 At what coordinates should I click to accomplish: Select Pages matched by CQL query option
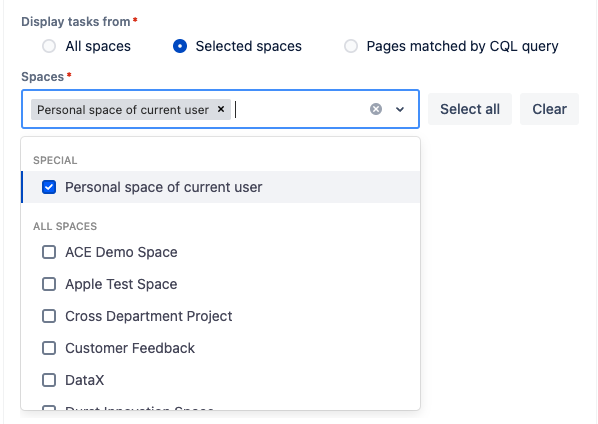tap(351, 46)
